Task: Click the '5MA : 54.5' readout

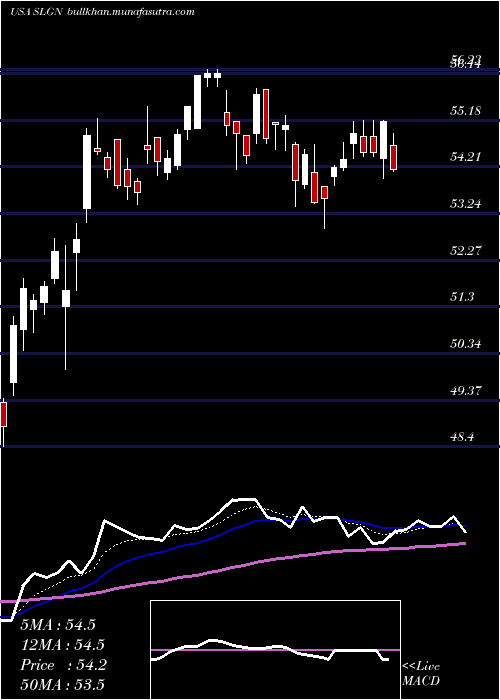Action: pos(58,625)
